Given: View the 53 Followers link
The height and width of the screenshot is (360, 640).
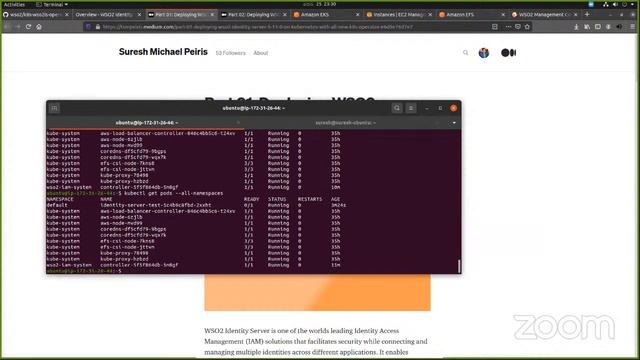Looking at the screenshot, I should tap(231, 53).
